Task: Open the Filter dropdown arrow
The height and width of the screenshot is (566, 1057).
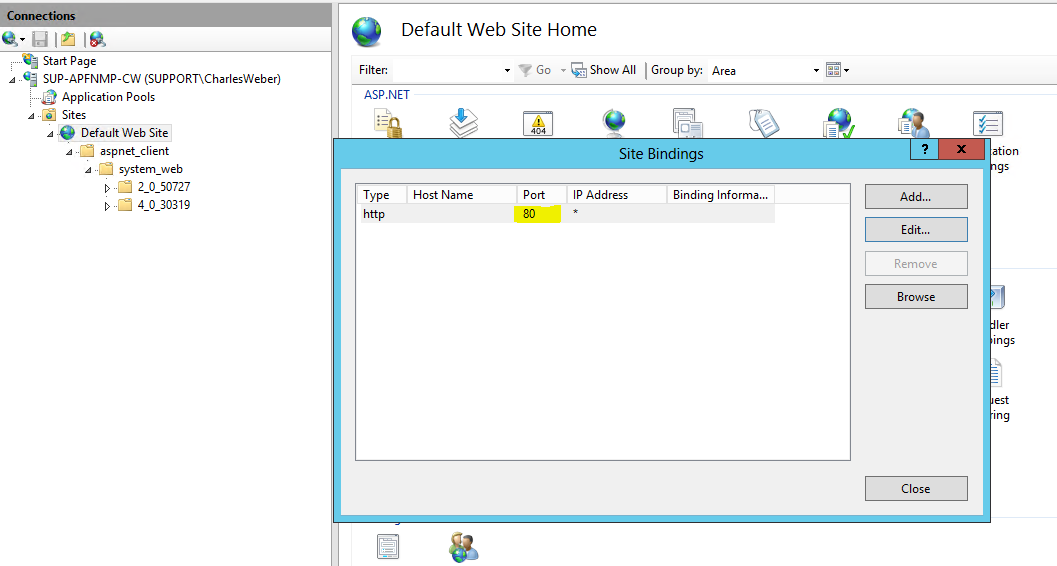Action: (x=508, y=70)
